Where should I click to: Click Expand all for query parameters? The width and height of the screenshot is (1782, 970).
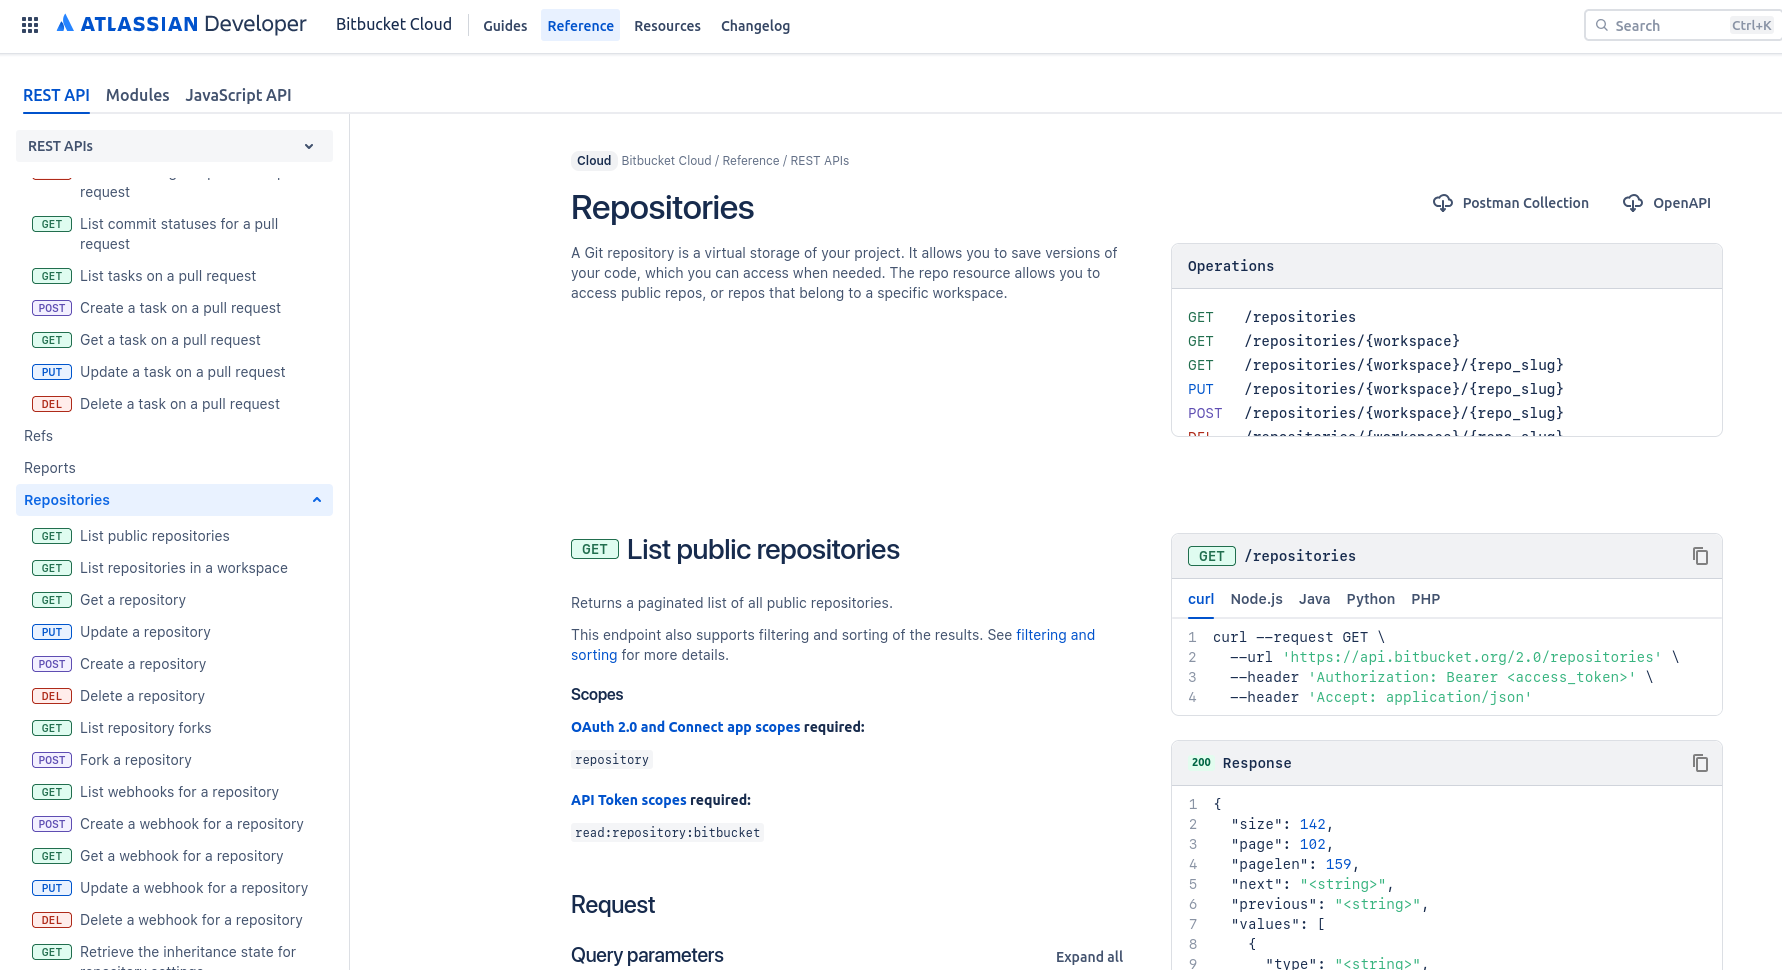point(1089,957)
